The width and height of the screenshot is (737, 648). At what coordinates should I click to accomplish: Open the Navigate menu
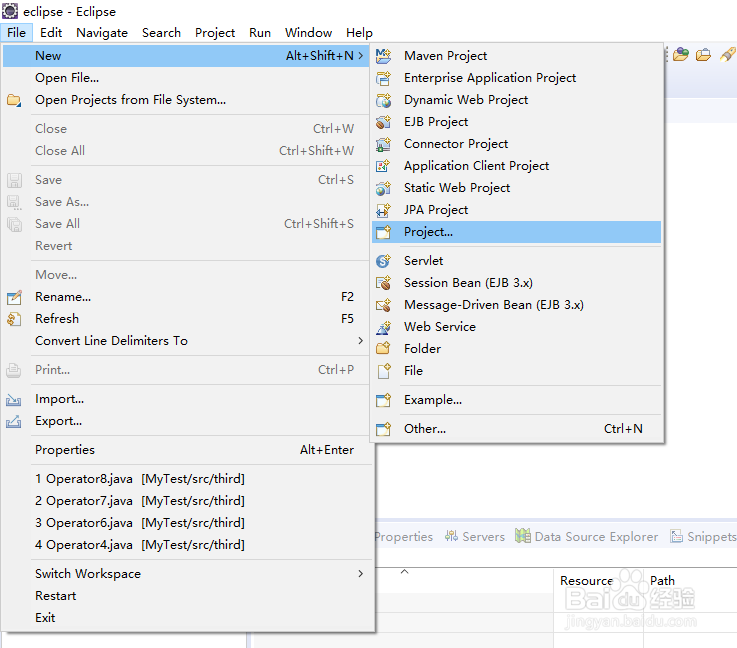point(102,32)
